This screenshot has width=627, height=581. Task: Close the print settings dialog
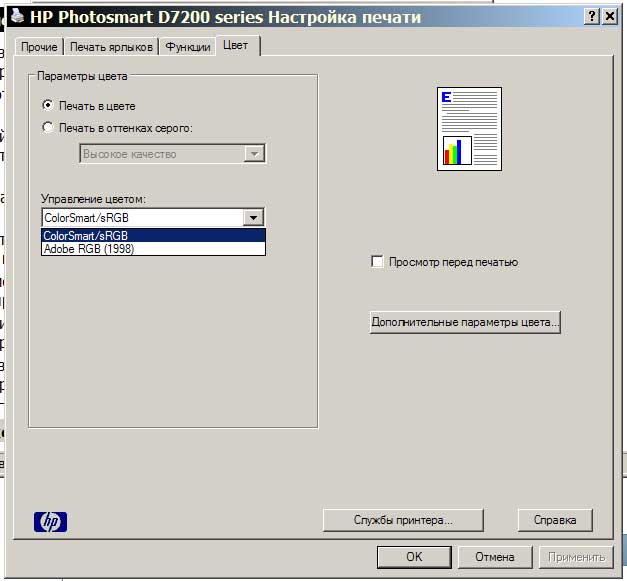(x=610, y=16)
